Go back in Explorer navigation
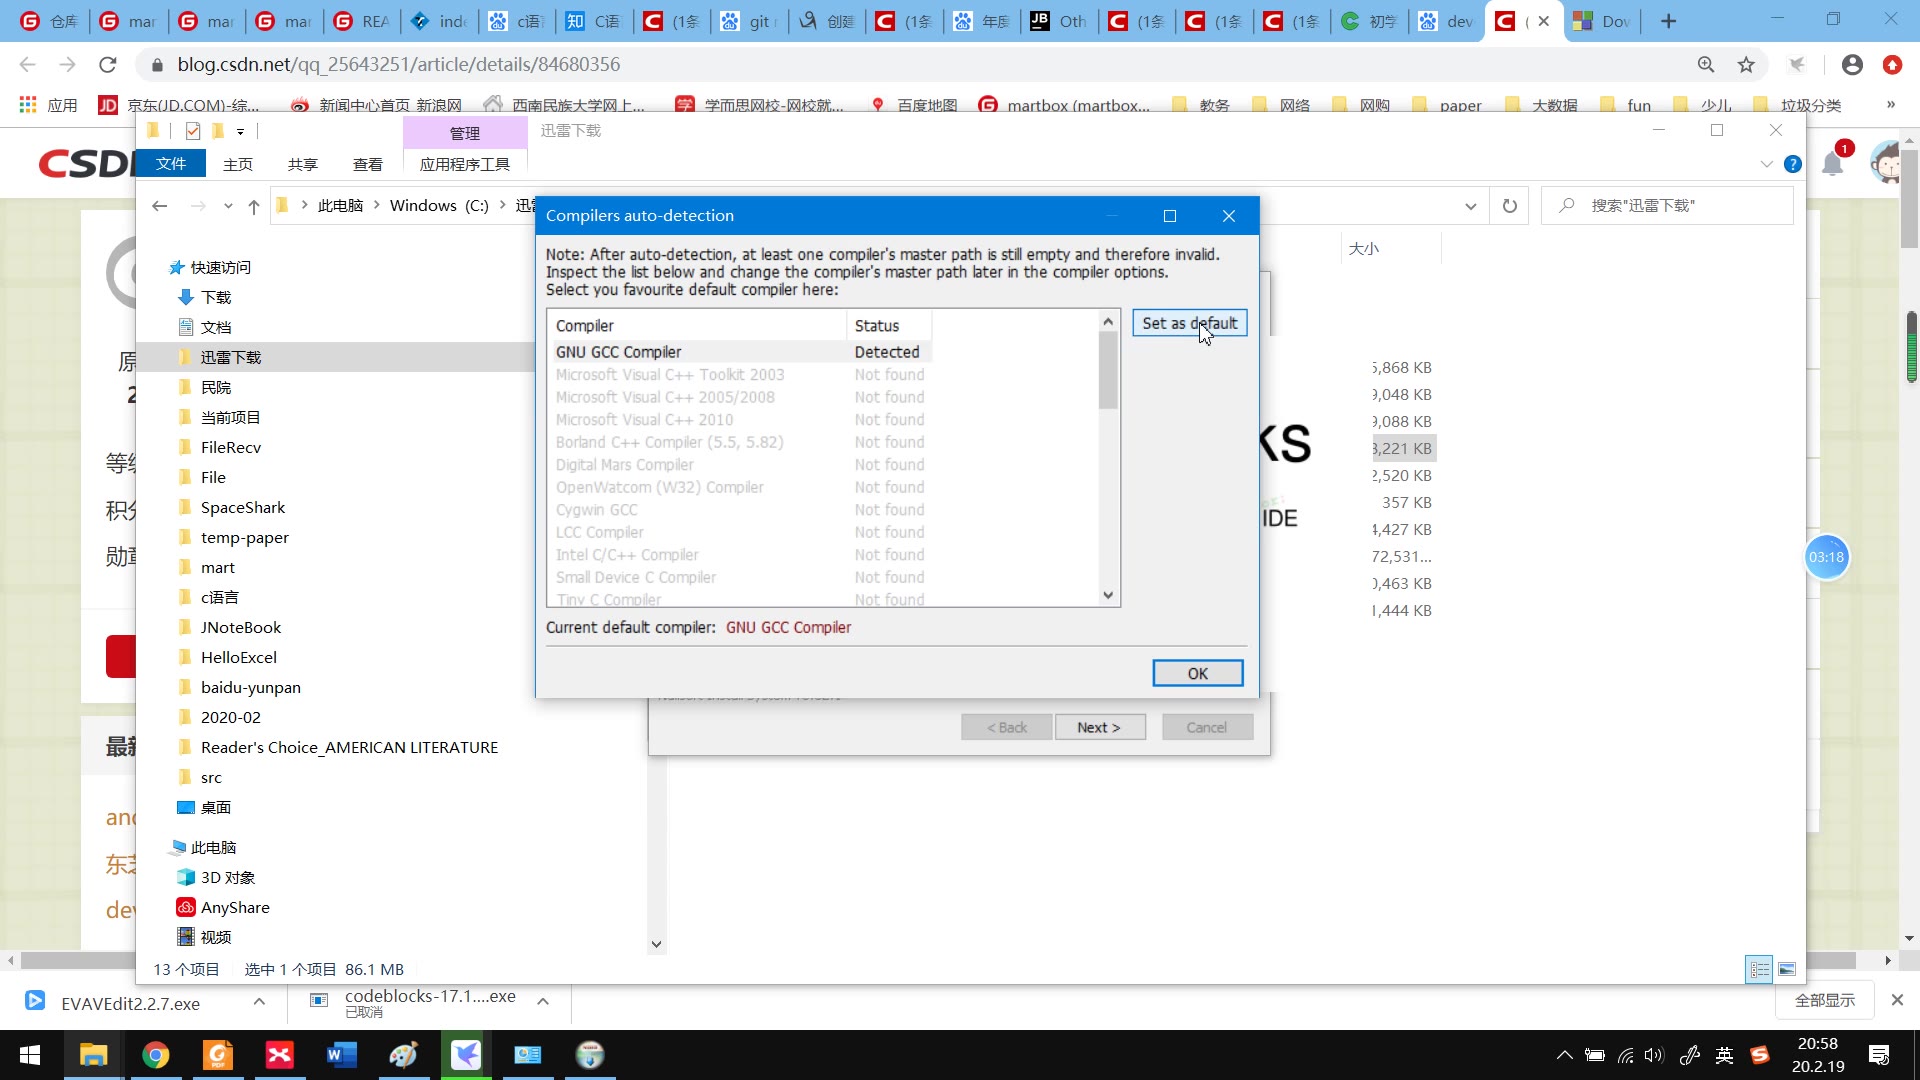This screenshot has height=1080, width=1920. 160,206
